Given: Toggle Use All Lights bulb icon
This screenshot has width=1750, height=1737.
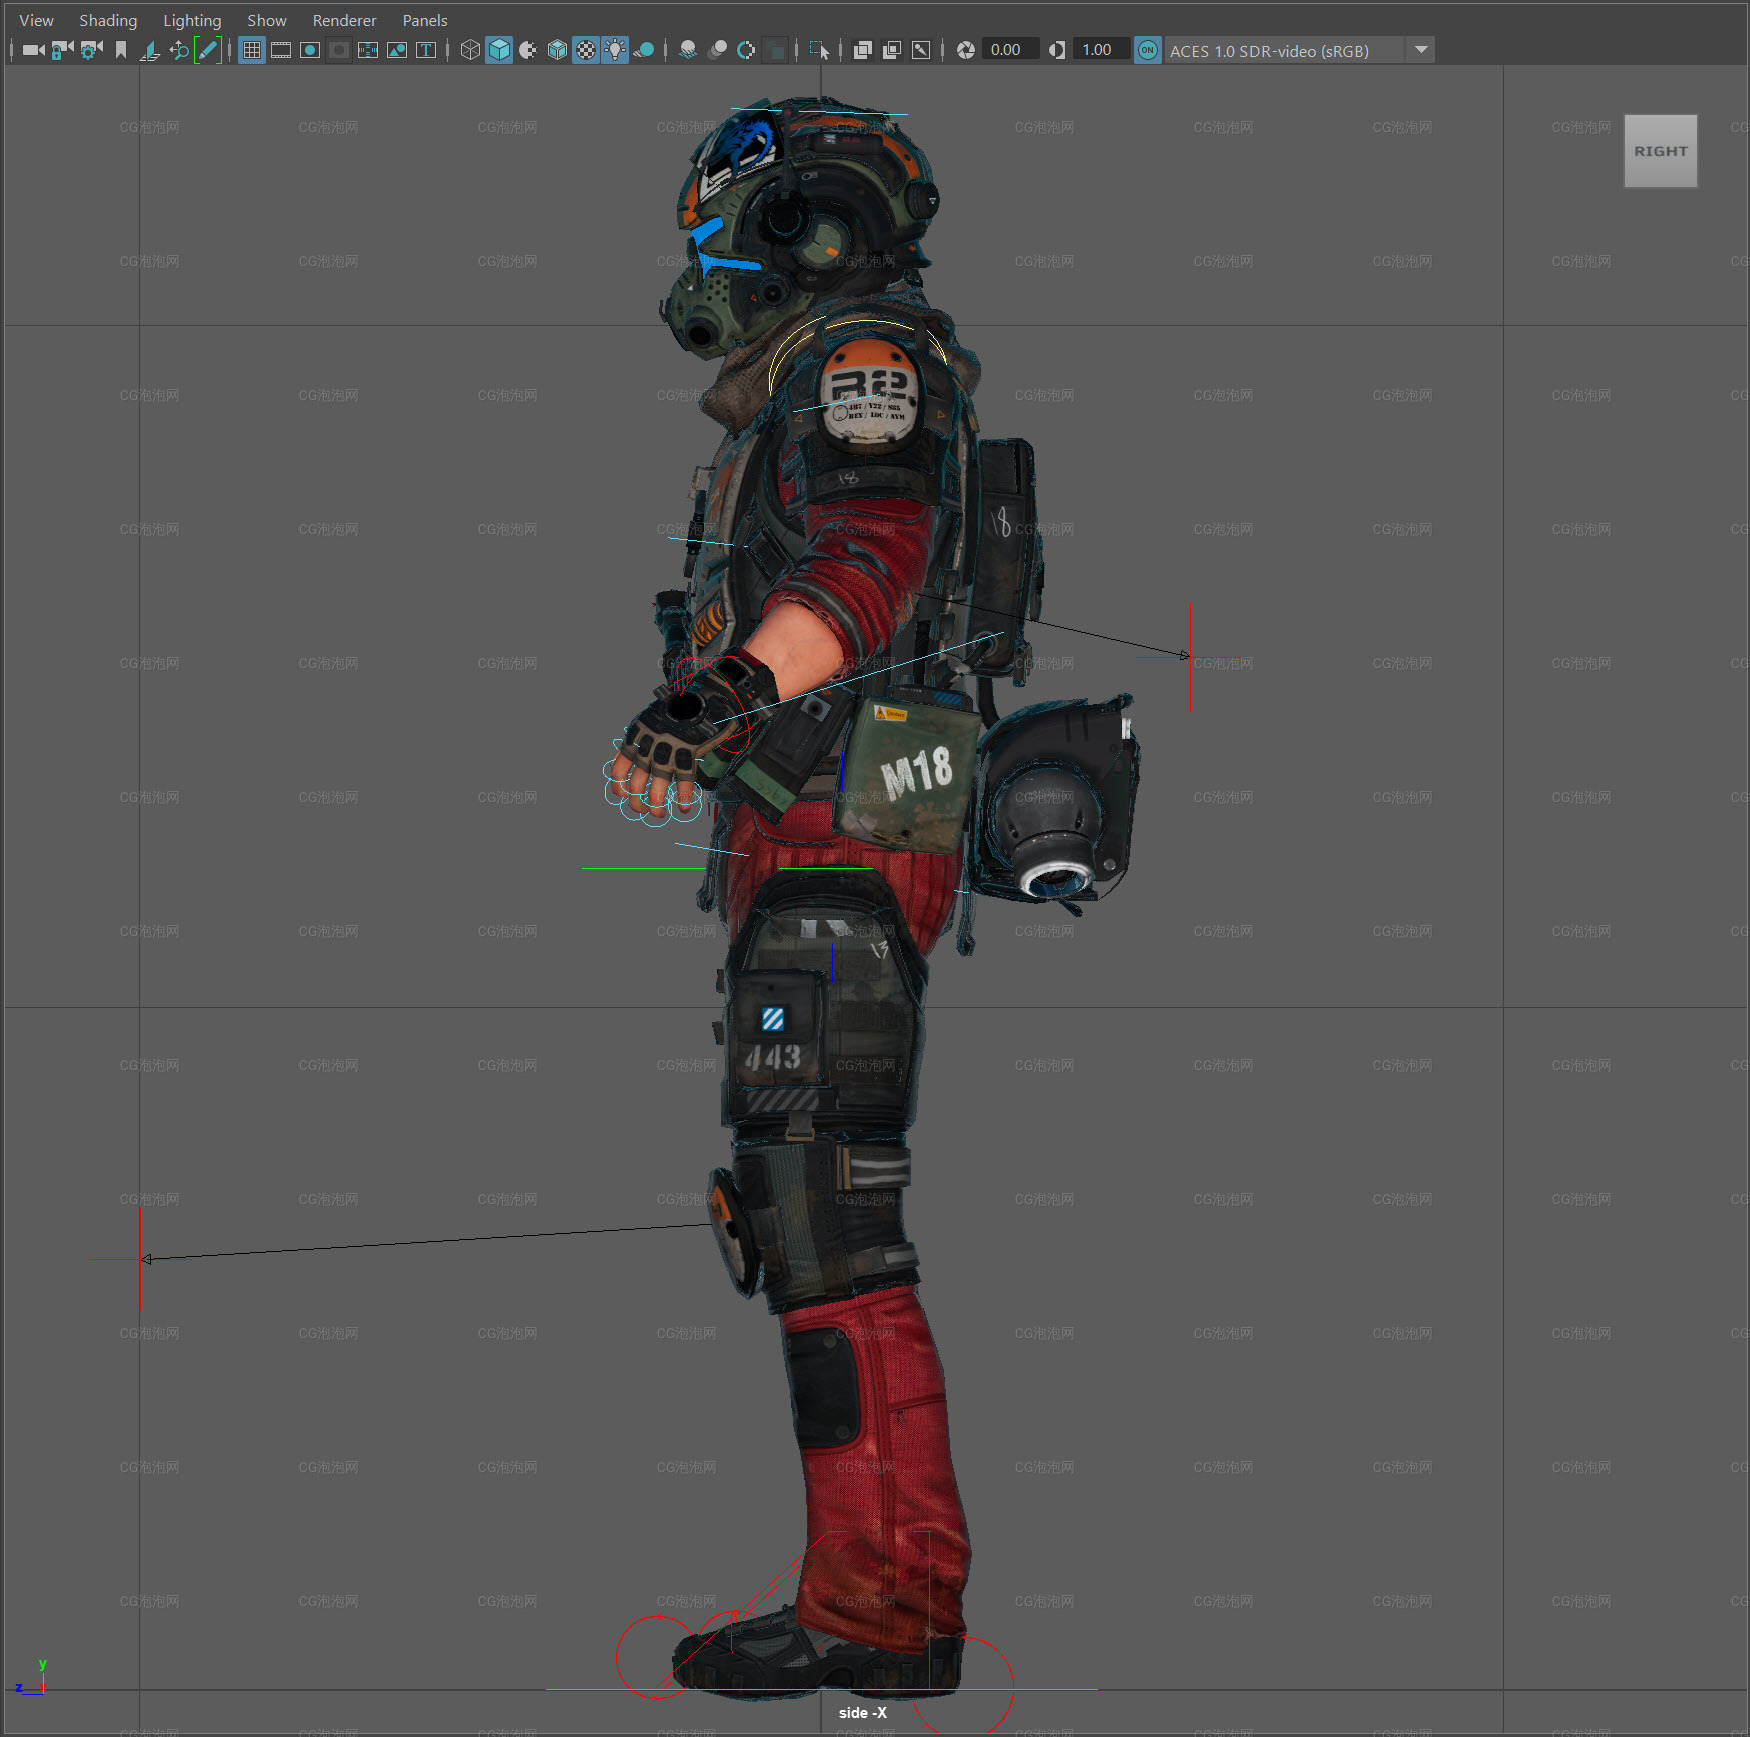Looking at the screenshot, I should click(615, 50).
